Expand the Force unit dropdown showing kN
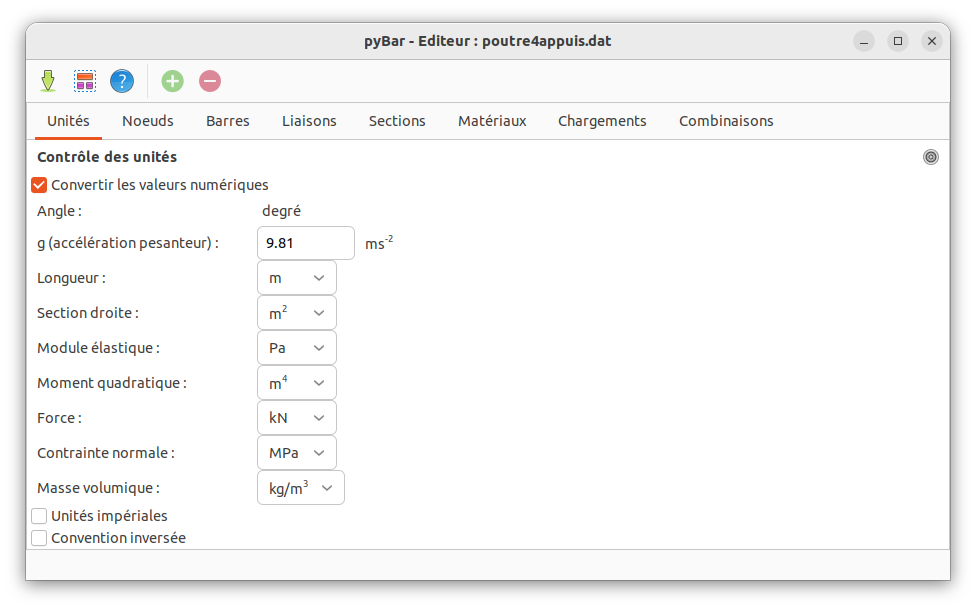This screenshot has height=609, width=976. pyautogui.click(x=297, y=418)
